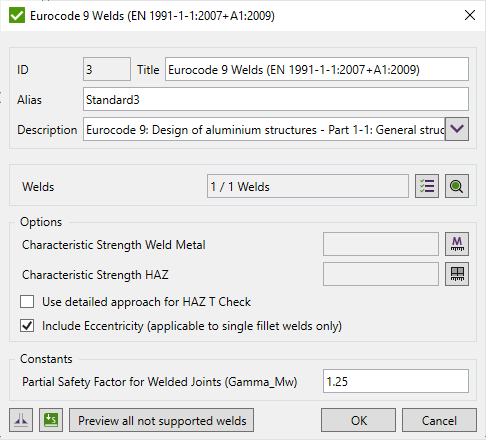
Task: Click the Characteristic Strength Weld Metal field
Action: [381, 244]
